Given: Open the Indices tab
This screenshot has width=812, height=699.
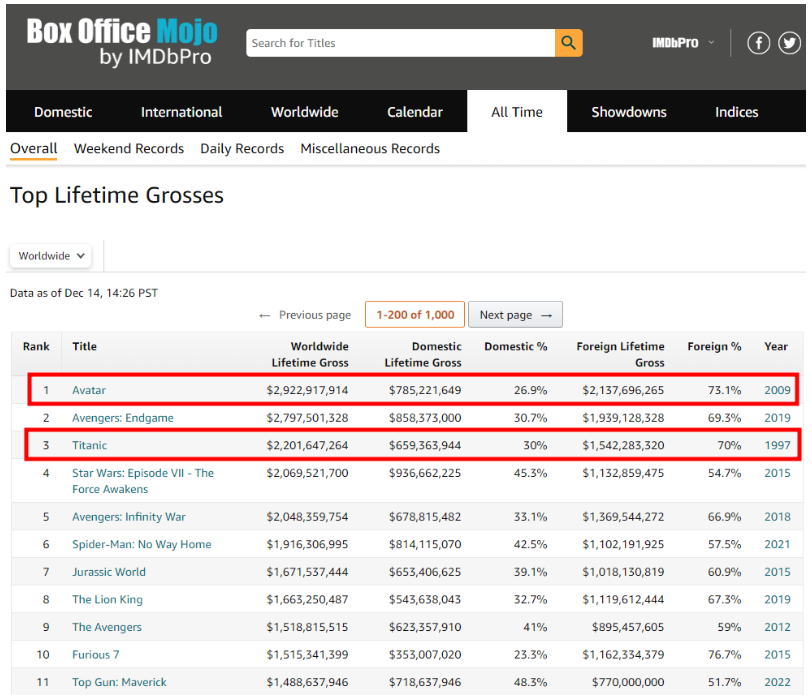Looking at the screenshot, I should click(736, 112).
